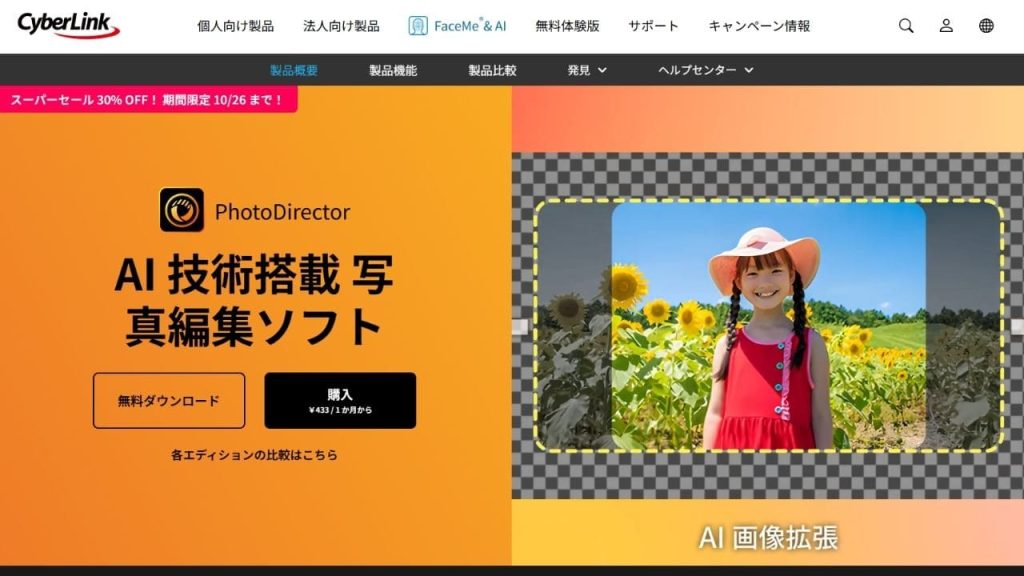Click the 無料ダウンロード button
The image size is (1024, 576).
click(x=169, y=401)
